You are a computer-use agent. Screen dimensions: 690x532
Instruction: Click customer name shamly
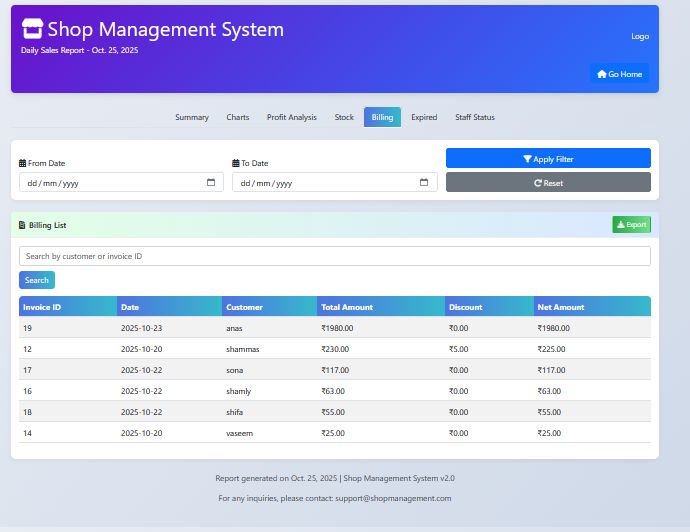tap(239, 391)
